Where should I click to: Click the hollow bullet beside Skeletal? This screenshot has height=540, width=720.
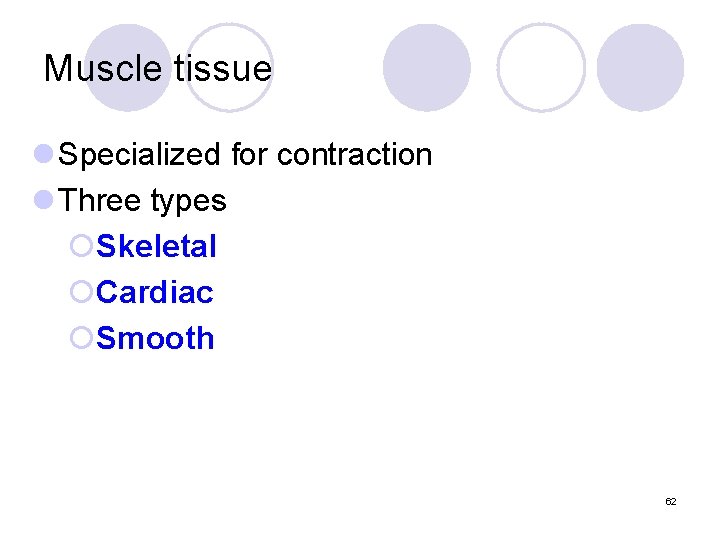tap(82, 246)
